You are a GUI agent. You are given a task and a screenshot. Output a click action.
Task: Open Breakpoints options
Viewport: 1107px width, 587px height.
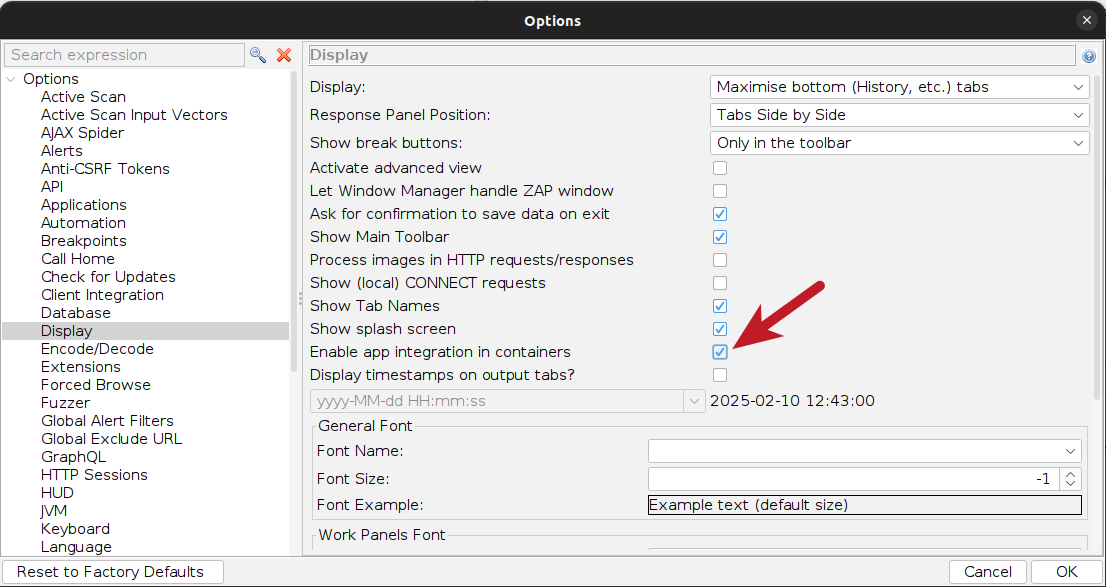click(84, 241)
